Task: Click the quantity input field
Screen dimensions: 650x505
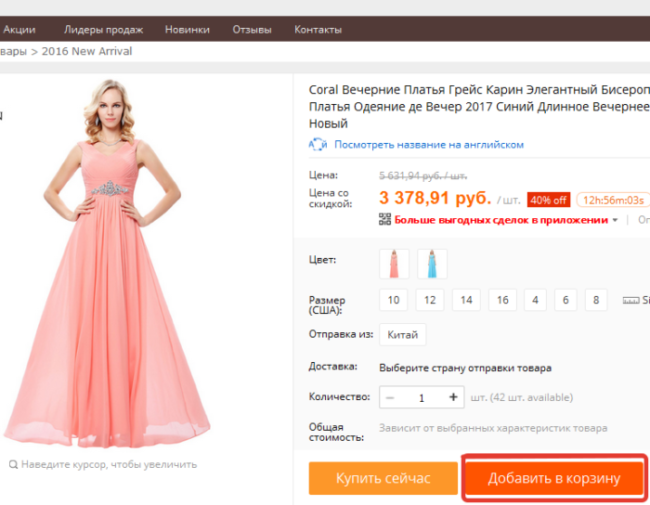Action: [x=421, y=398]
